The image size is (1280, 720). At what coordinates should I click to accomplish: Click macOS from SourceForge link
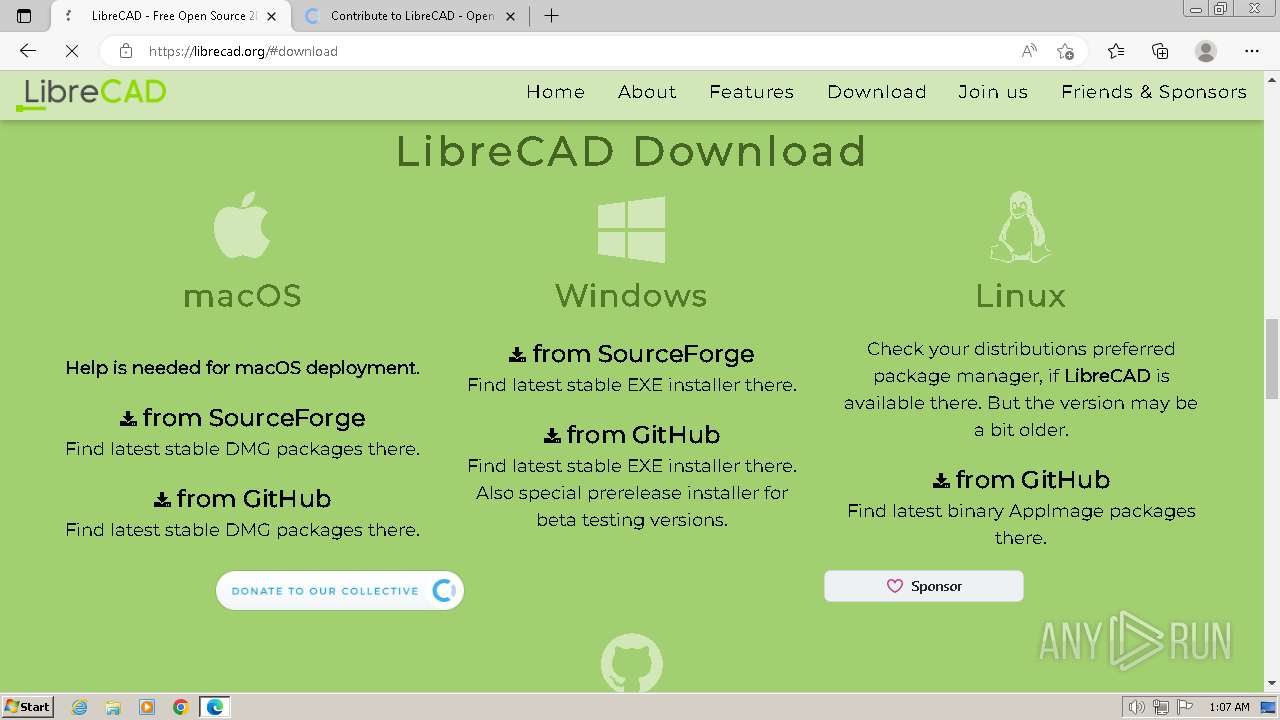coord(242,418)
